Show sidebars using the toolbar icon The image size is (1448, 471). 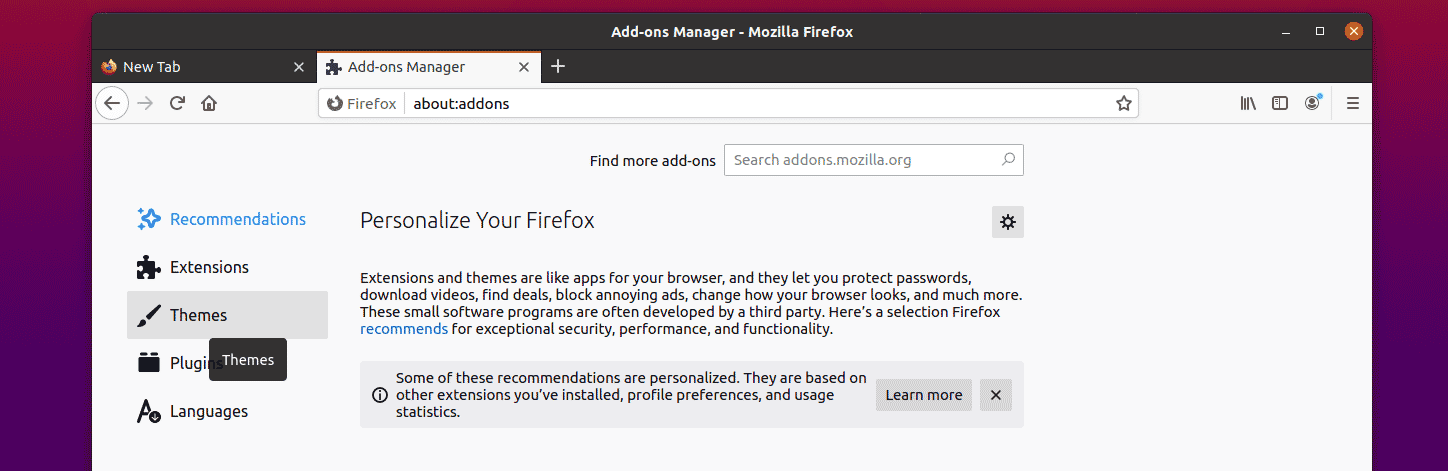pos(1280,103)
